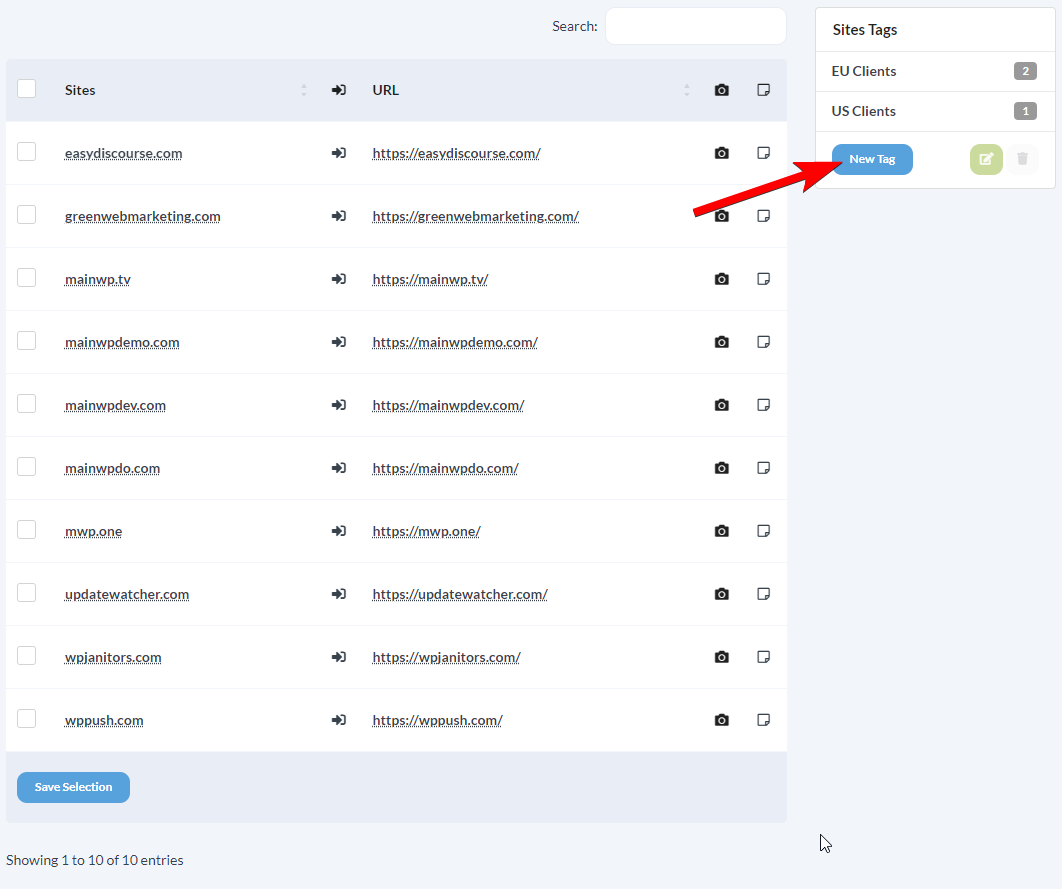Open camera icon for mainwpdev.com row

coord(721,405)
